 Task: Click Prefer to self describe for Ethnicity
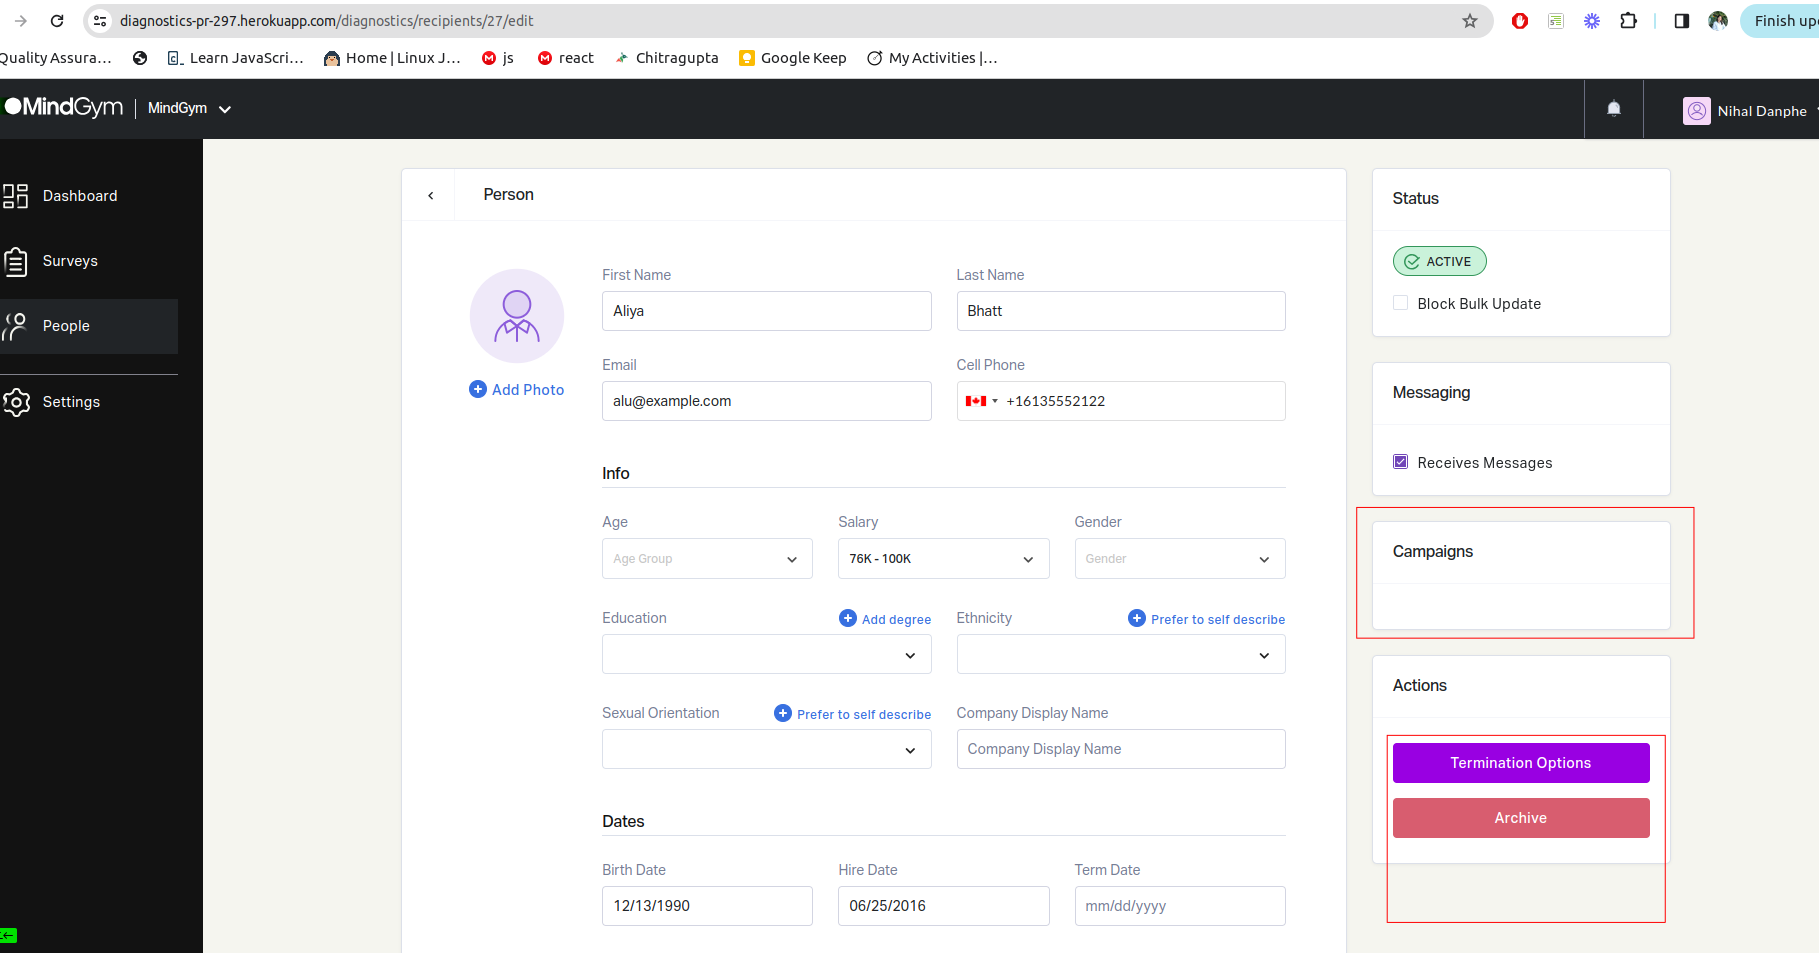tap(1207, 619)
